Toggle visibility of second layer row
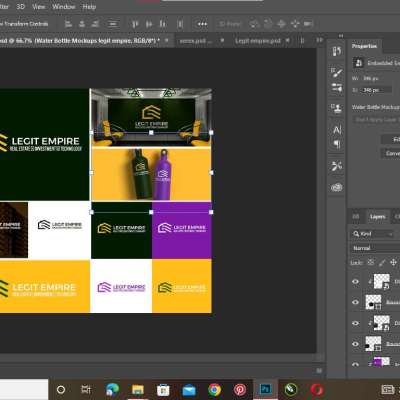 pos(356,302)
